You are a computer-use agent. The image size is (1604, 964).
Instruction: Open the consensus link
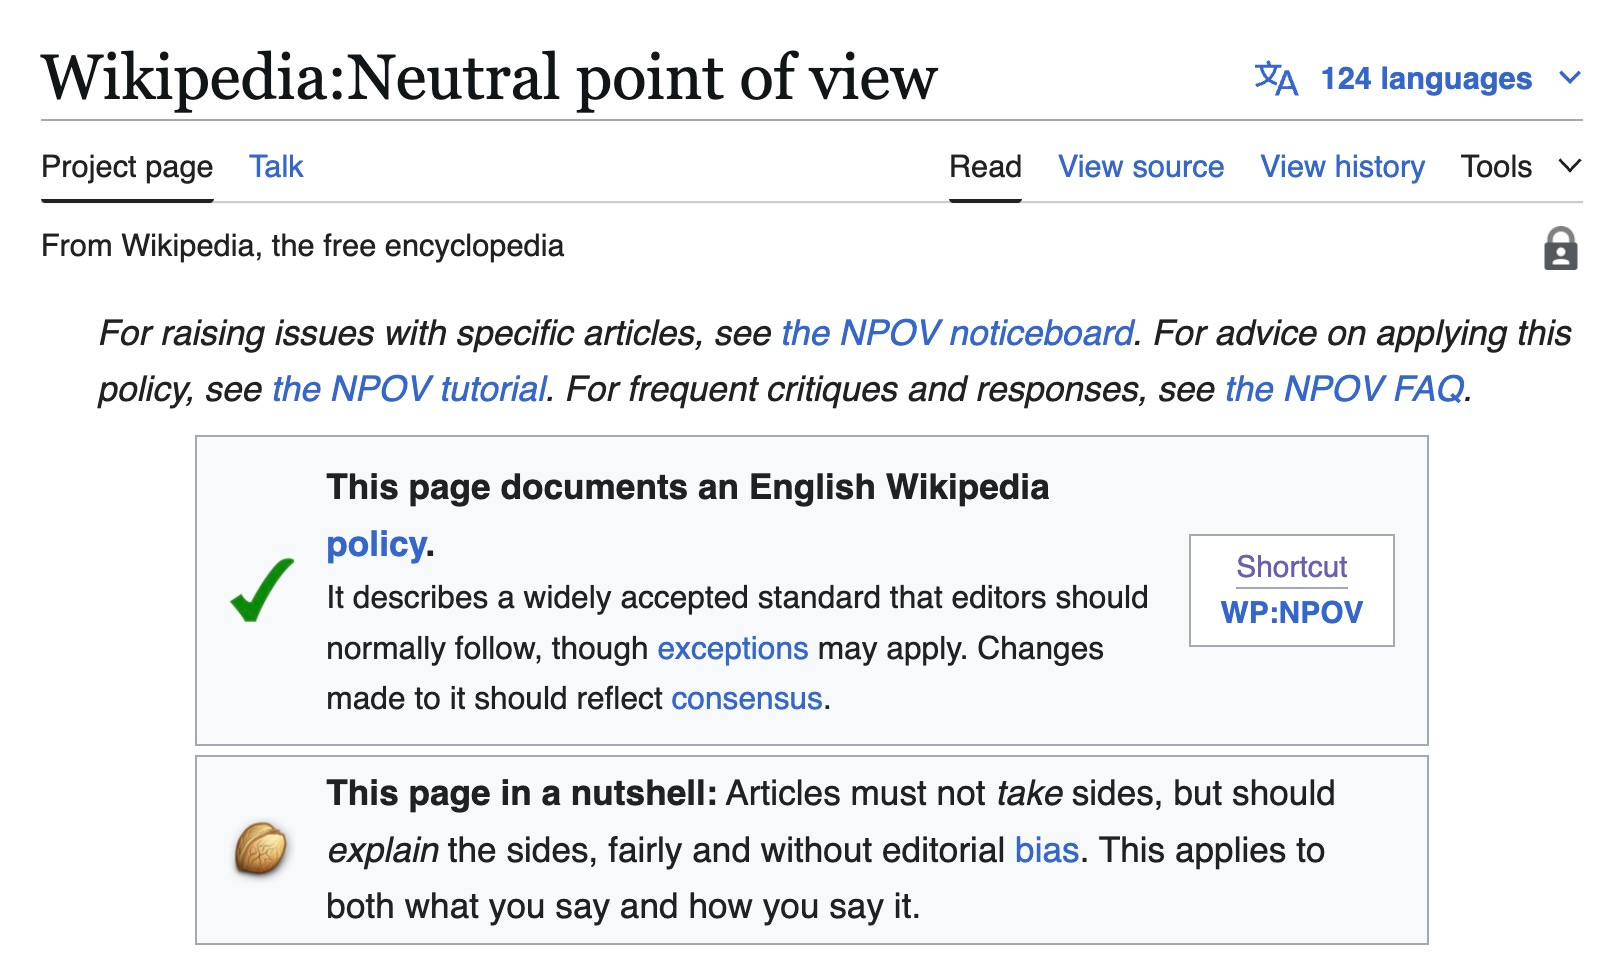(747, 698)
